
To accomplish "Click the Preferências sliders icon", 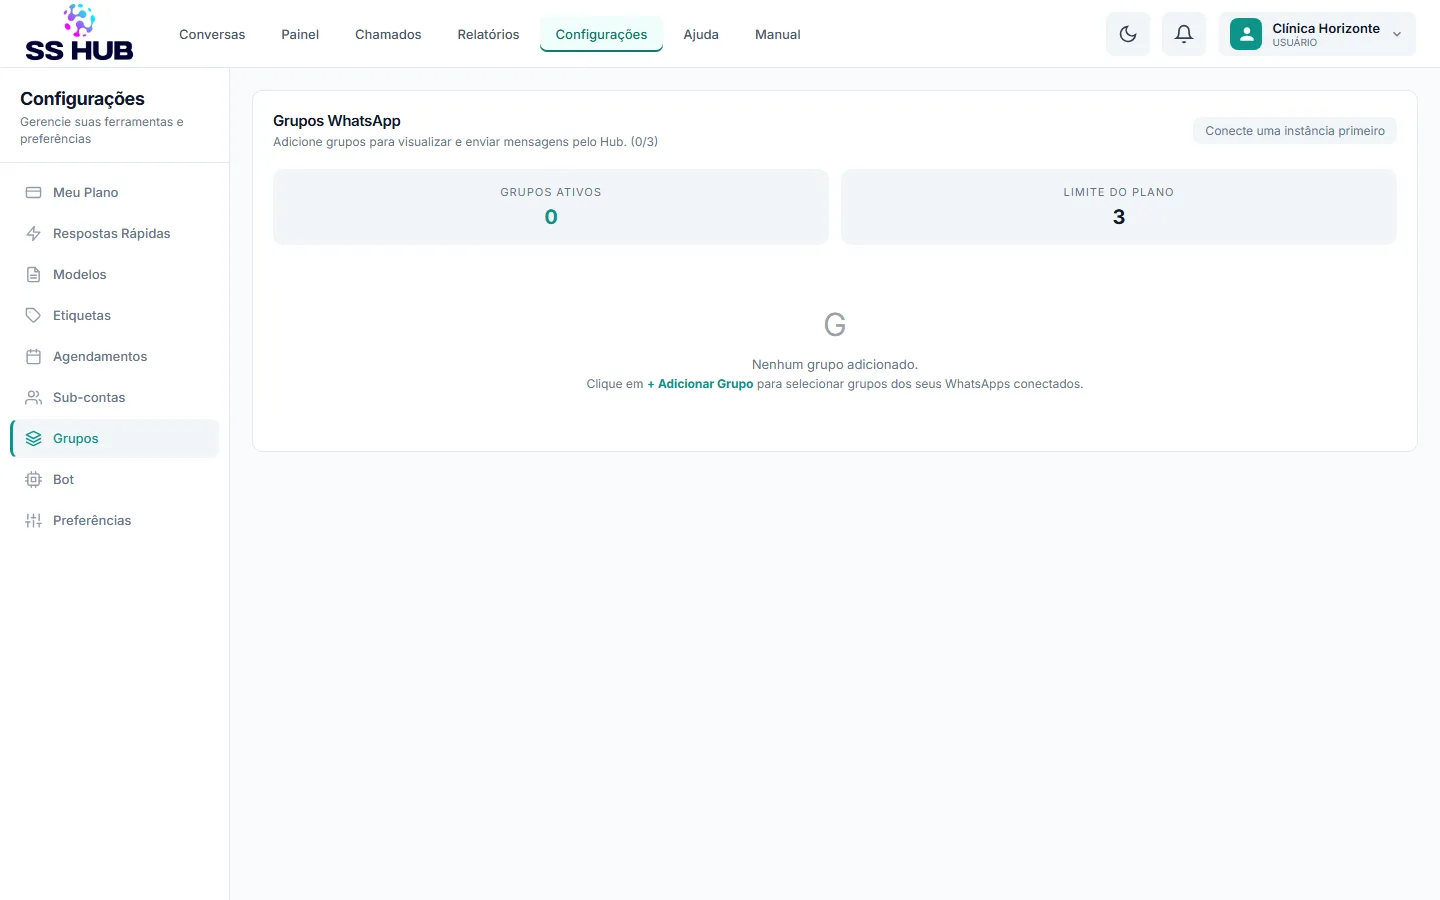I will 33,520.
